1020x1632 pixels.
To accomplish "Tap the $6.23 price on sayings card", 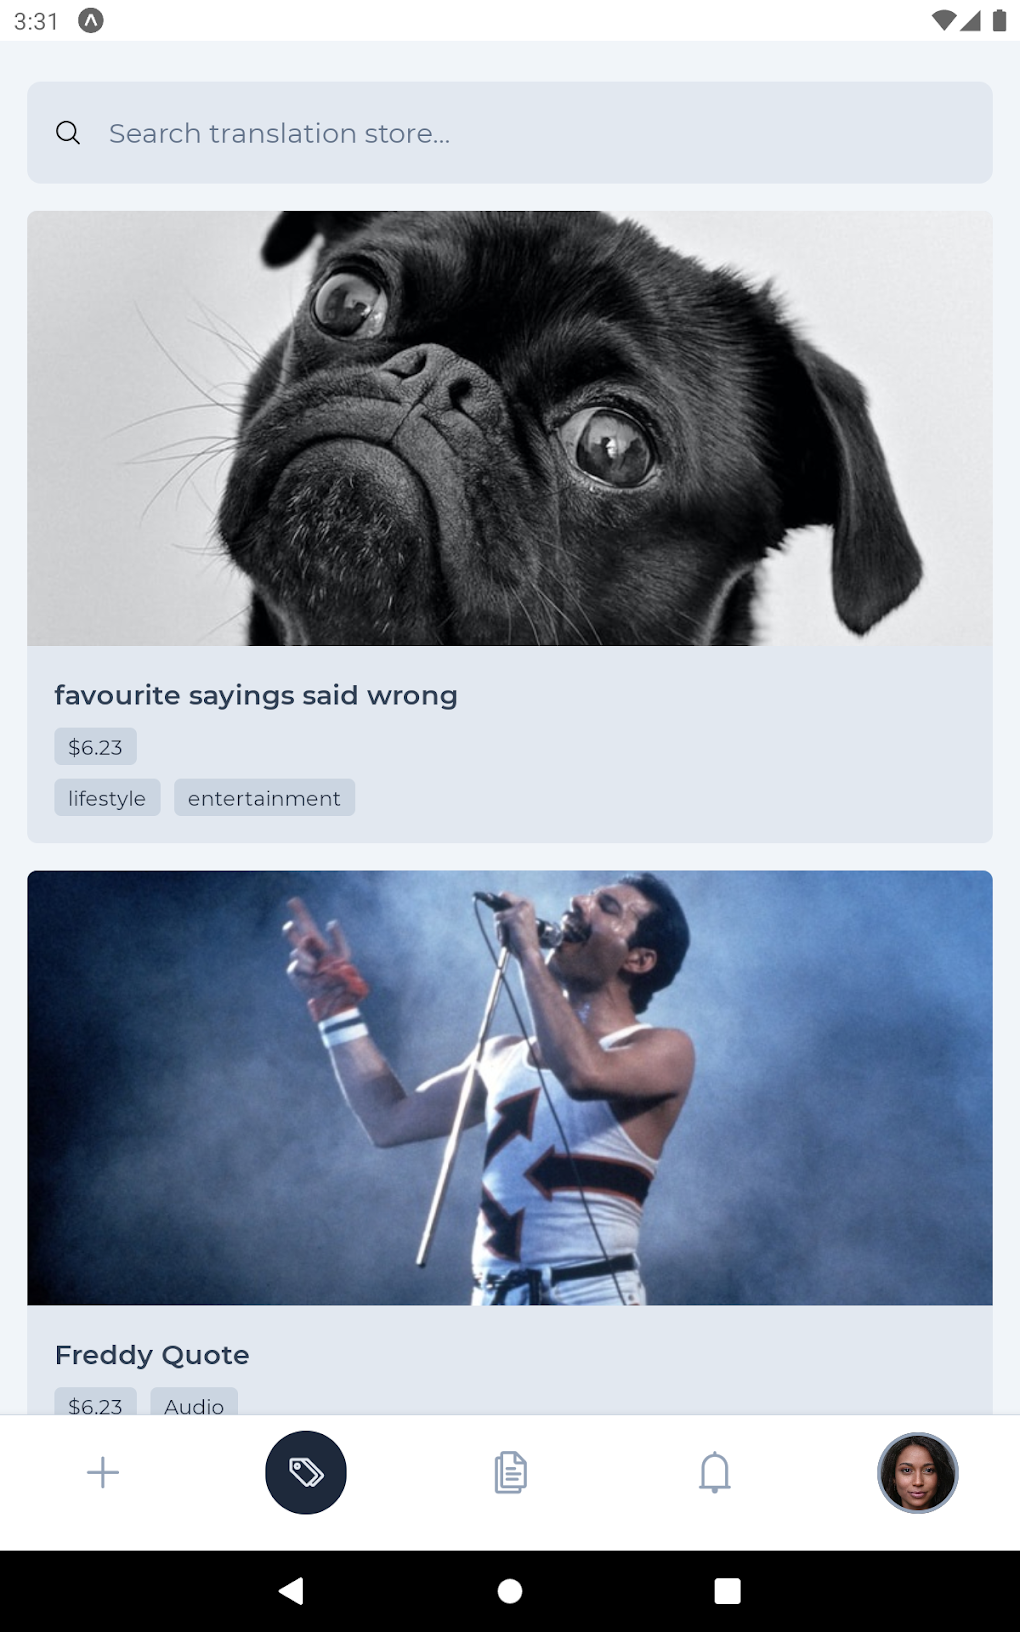I will (x=95, y=747).
